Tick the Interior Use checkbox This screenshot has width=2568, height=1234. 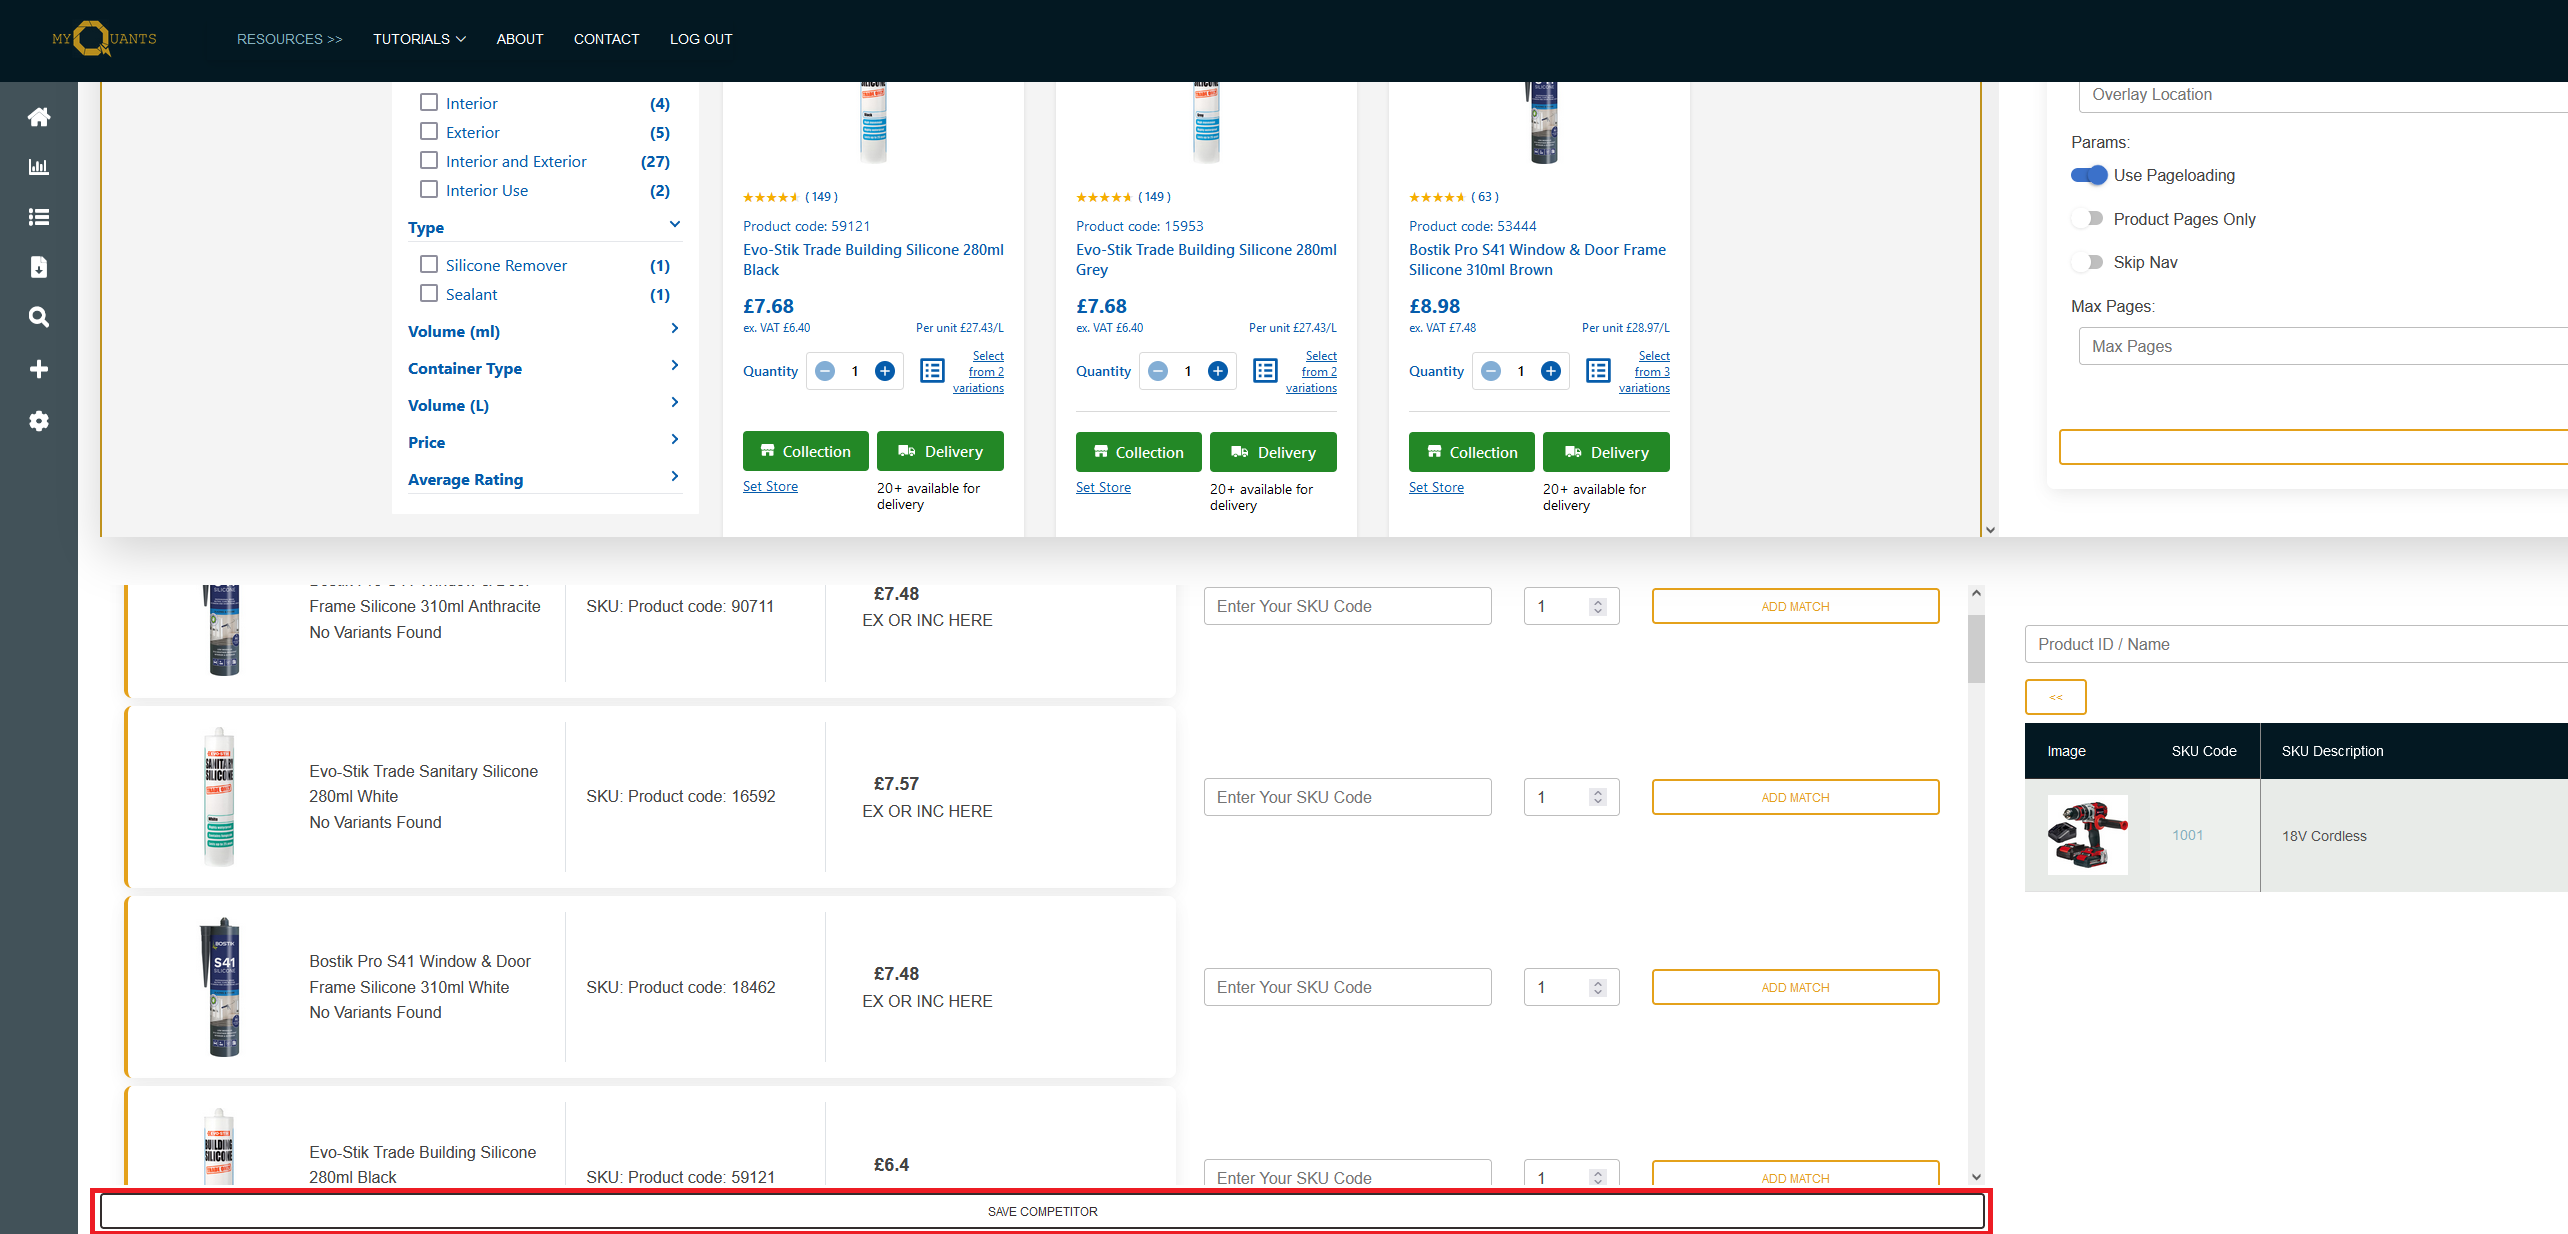click(429, 189)
